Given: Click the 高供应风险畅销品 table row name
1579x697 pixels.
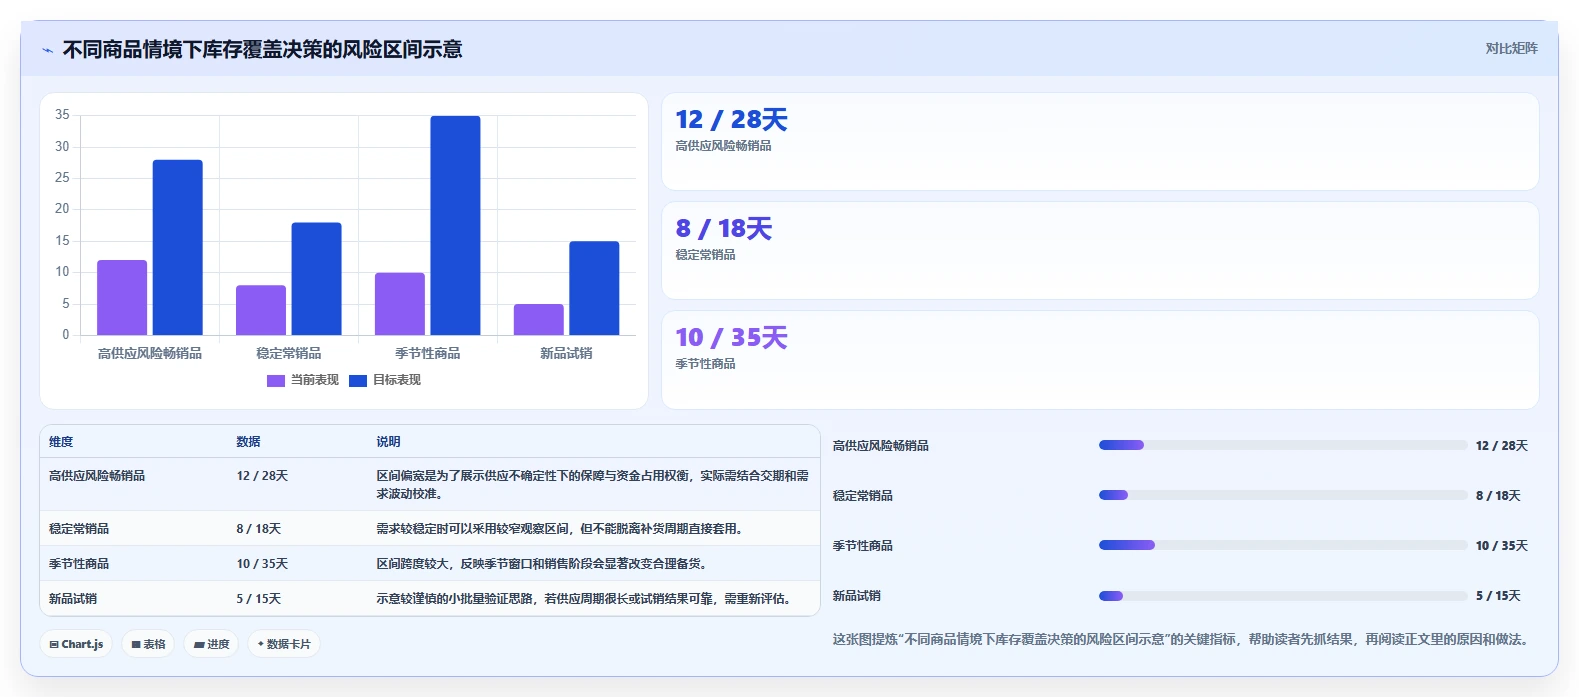Looking at the screenshot, I should pyautogui.click(x=97, y=475).
